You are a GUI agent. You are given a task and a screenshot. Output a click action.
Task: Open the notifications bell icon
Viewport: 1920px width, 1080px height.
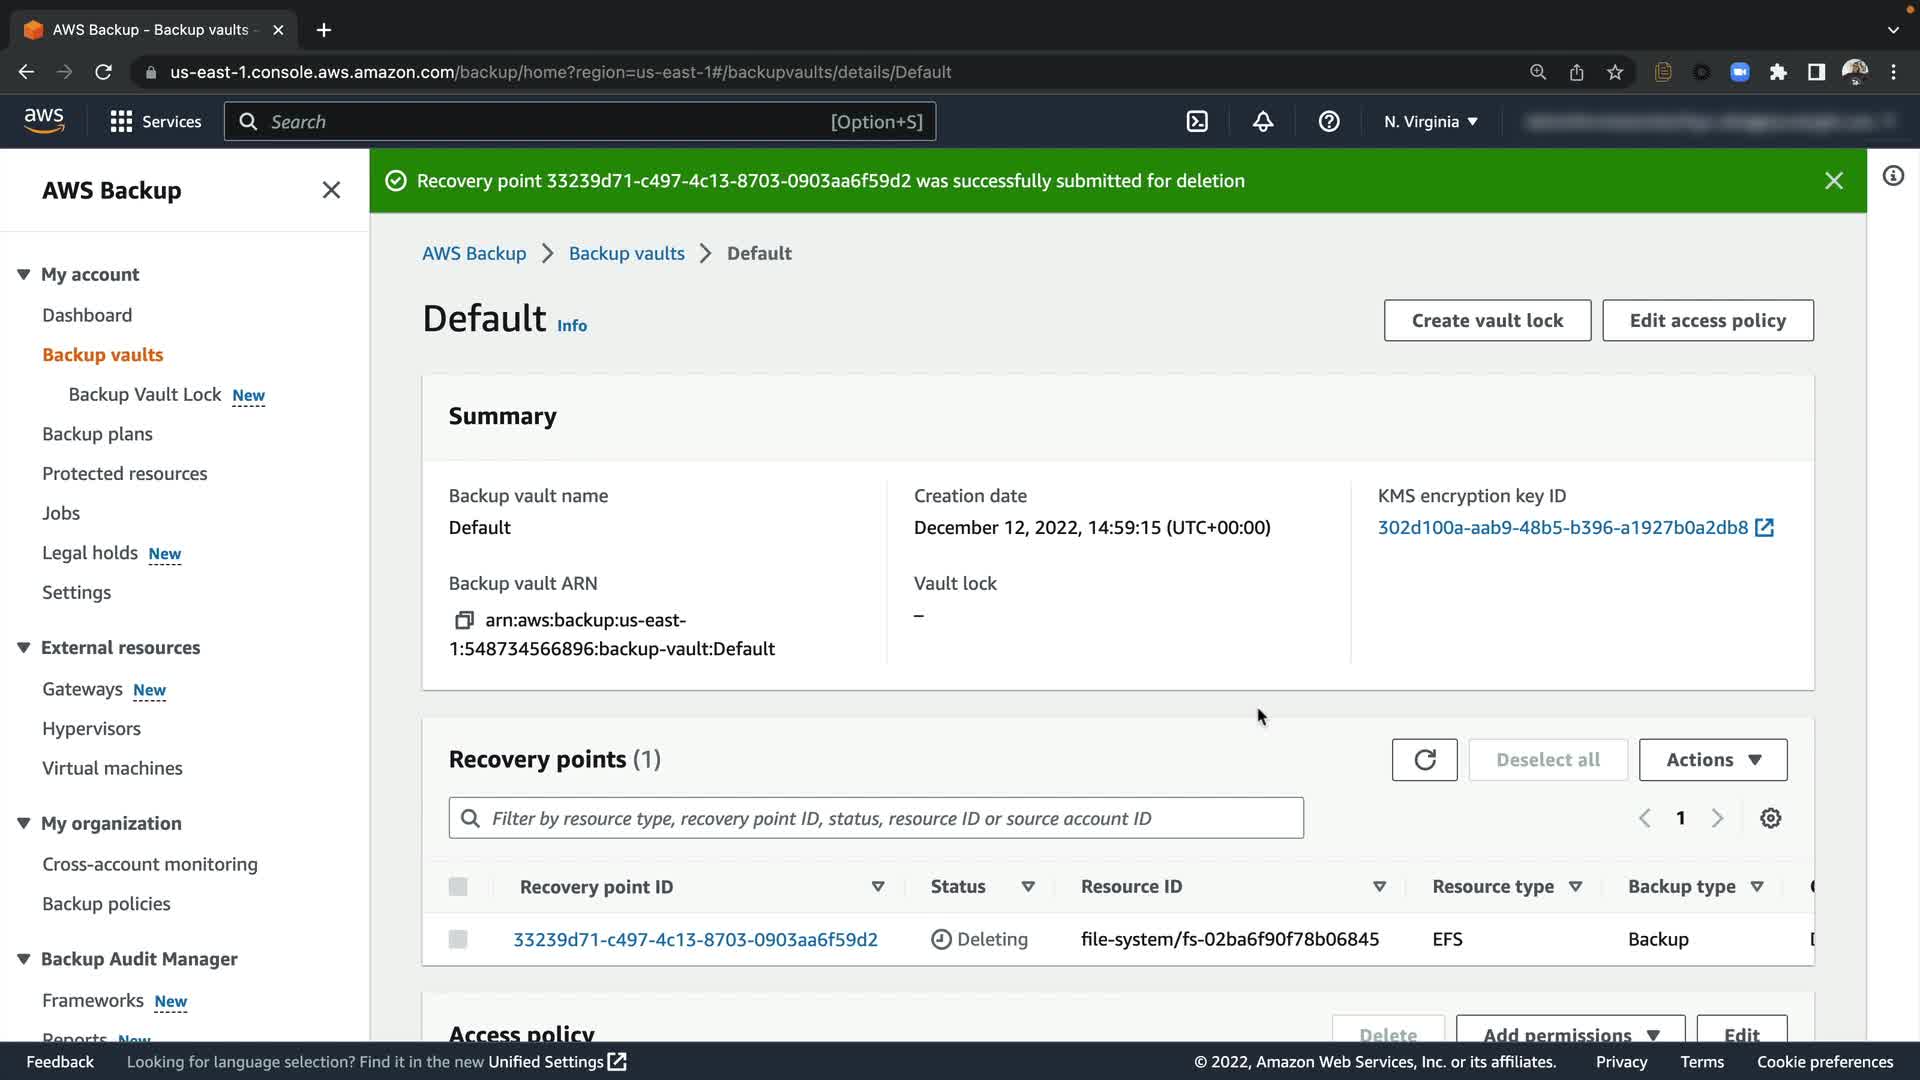tap(1263, 122)
